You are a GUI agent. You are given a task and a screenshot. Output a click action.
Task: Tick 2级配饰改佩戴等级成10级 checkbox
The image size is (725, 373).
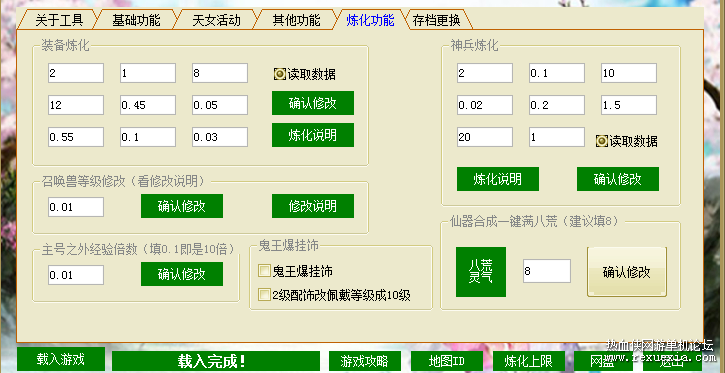334,295
